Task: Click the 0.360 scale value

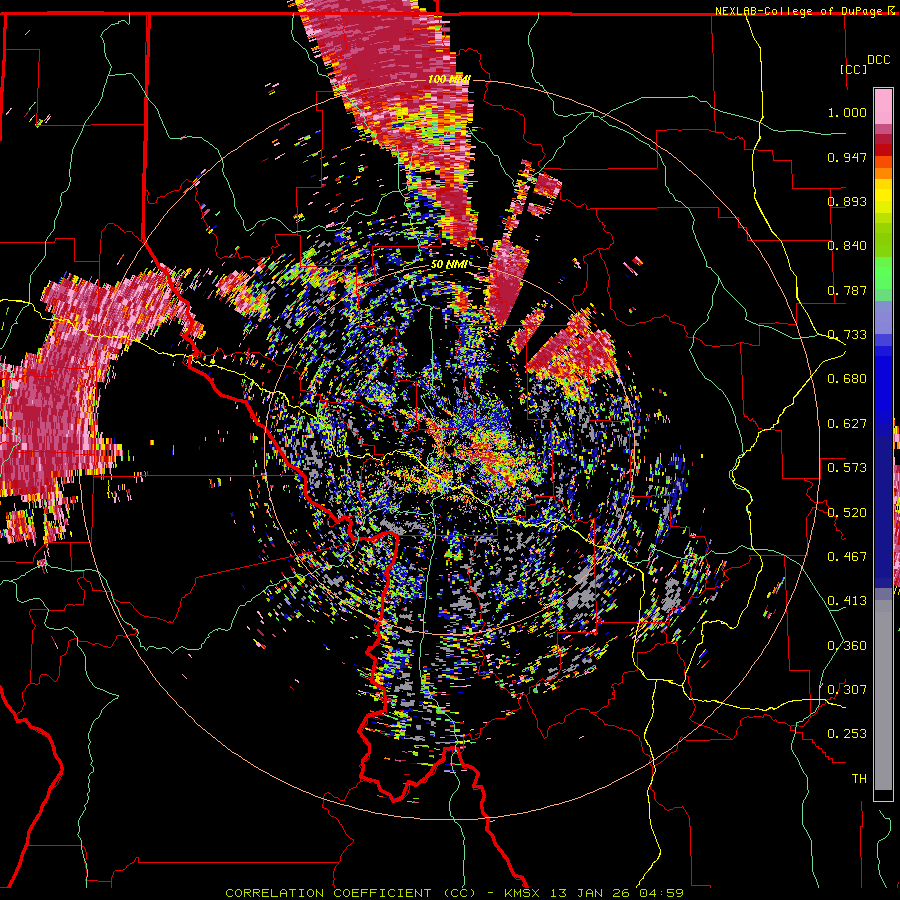Action: coord(847,646)
